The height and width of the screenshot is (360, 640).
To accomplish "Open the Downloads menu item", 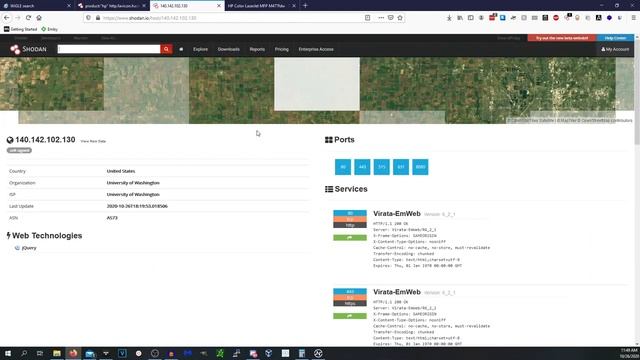I will 229,49.
